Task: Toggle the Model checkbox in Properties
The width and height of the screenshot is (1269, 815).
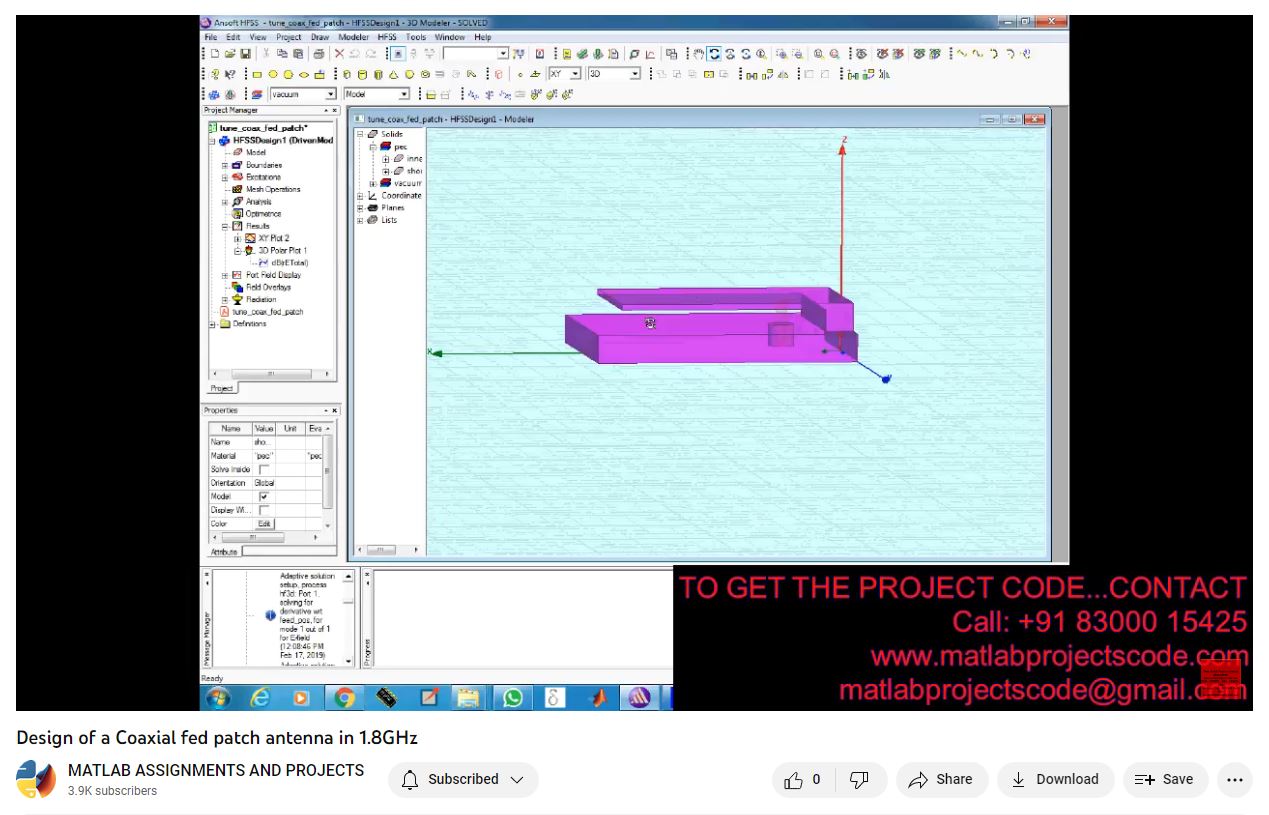Action: pyautogui.click(x=264, y=496)
